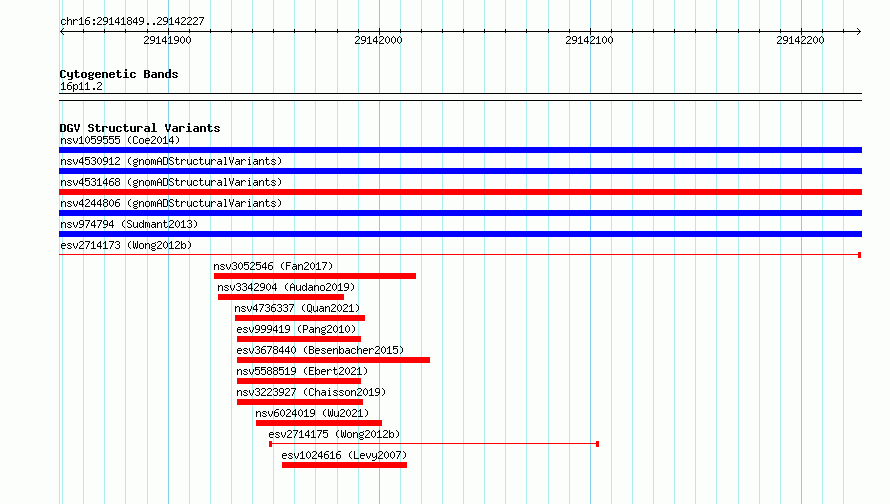Open esv3678440 (Besenbacher2015) variant label
890x504 pixels.
point(320,350)
